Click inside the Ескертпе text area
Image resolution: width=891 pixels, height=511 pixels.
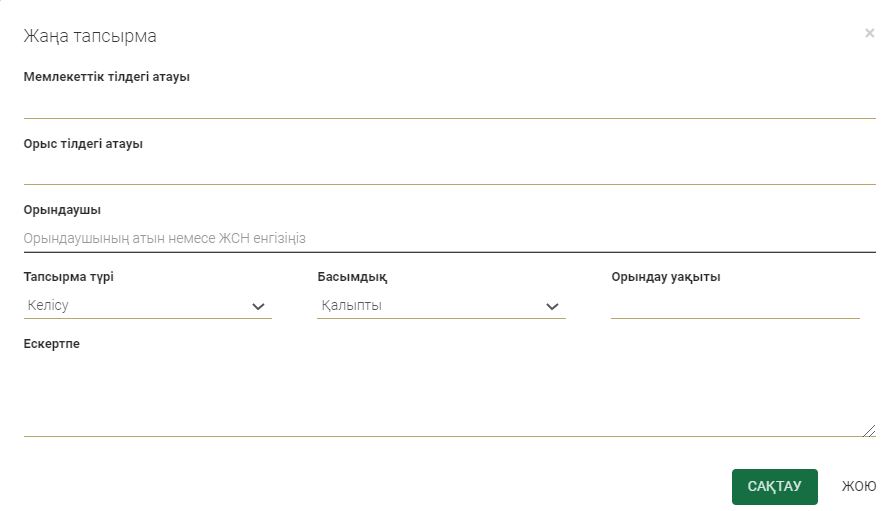click(x=449, y=396)
